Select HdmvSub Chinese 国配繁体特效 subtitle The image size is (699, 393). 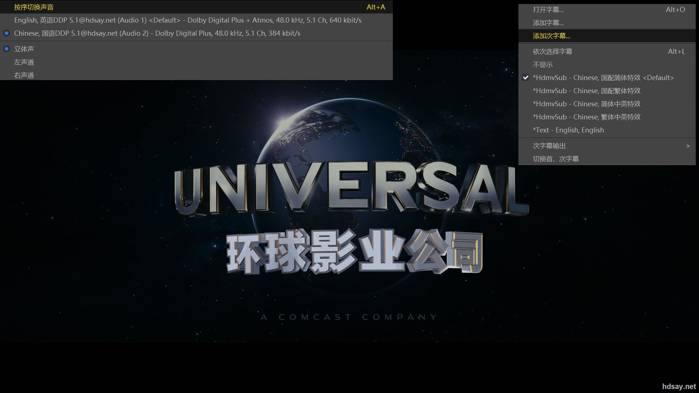[x=607, y=91]
